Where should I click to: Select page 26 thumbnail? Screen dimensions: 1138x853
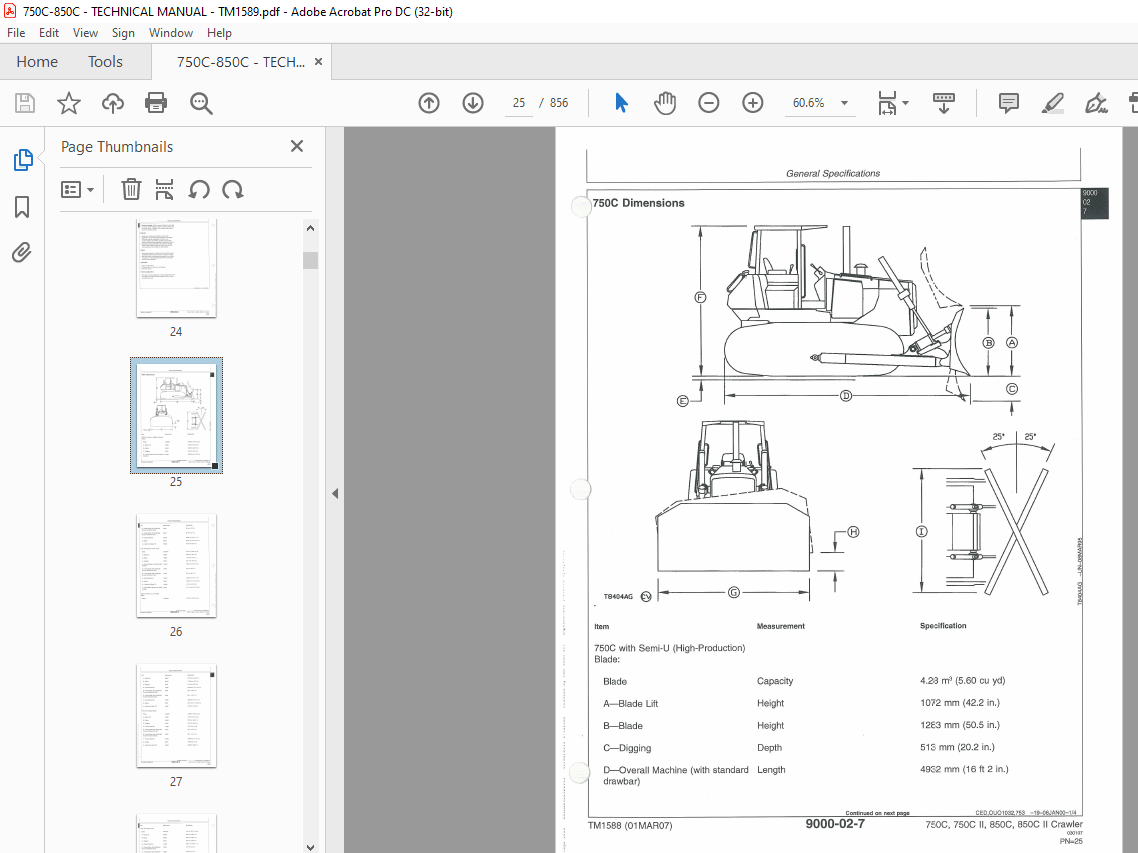tap(176, 566)
